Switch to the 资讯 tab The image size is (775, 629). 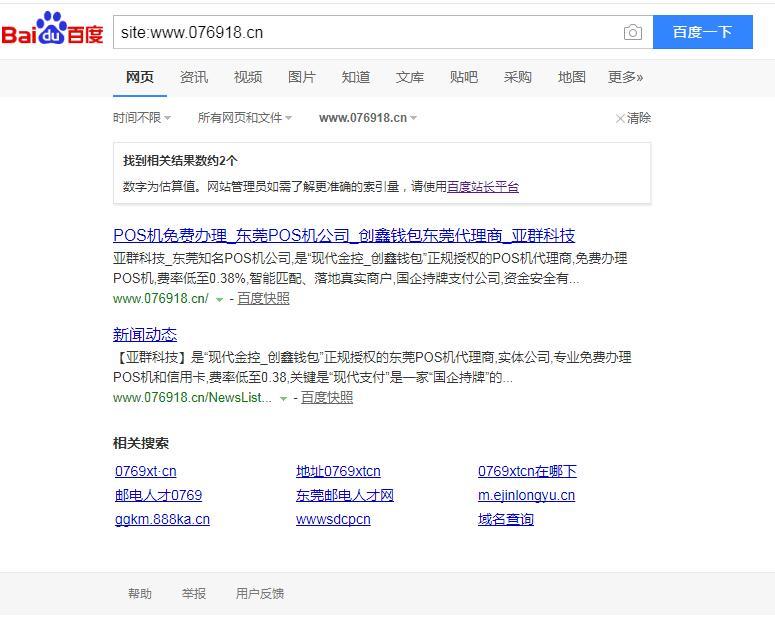coord(194,77)
